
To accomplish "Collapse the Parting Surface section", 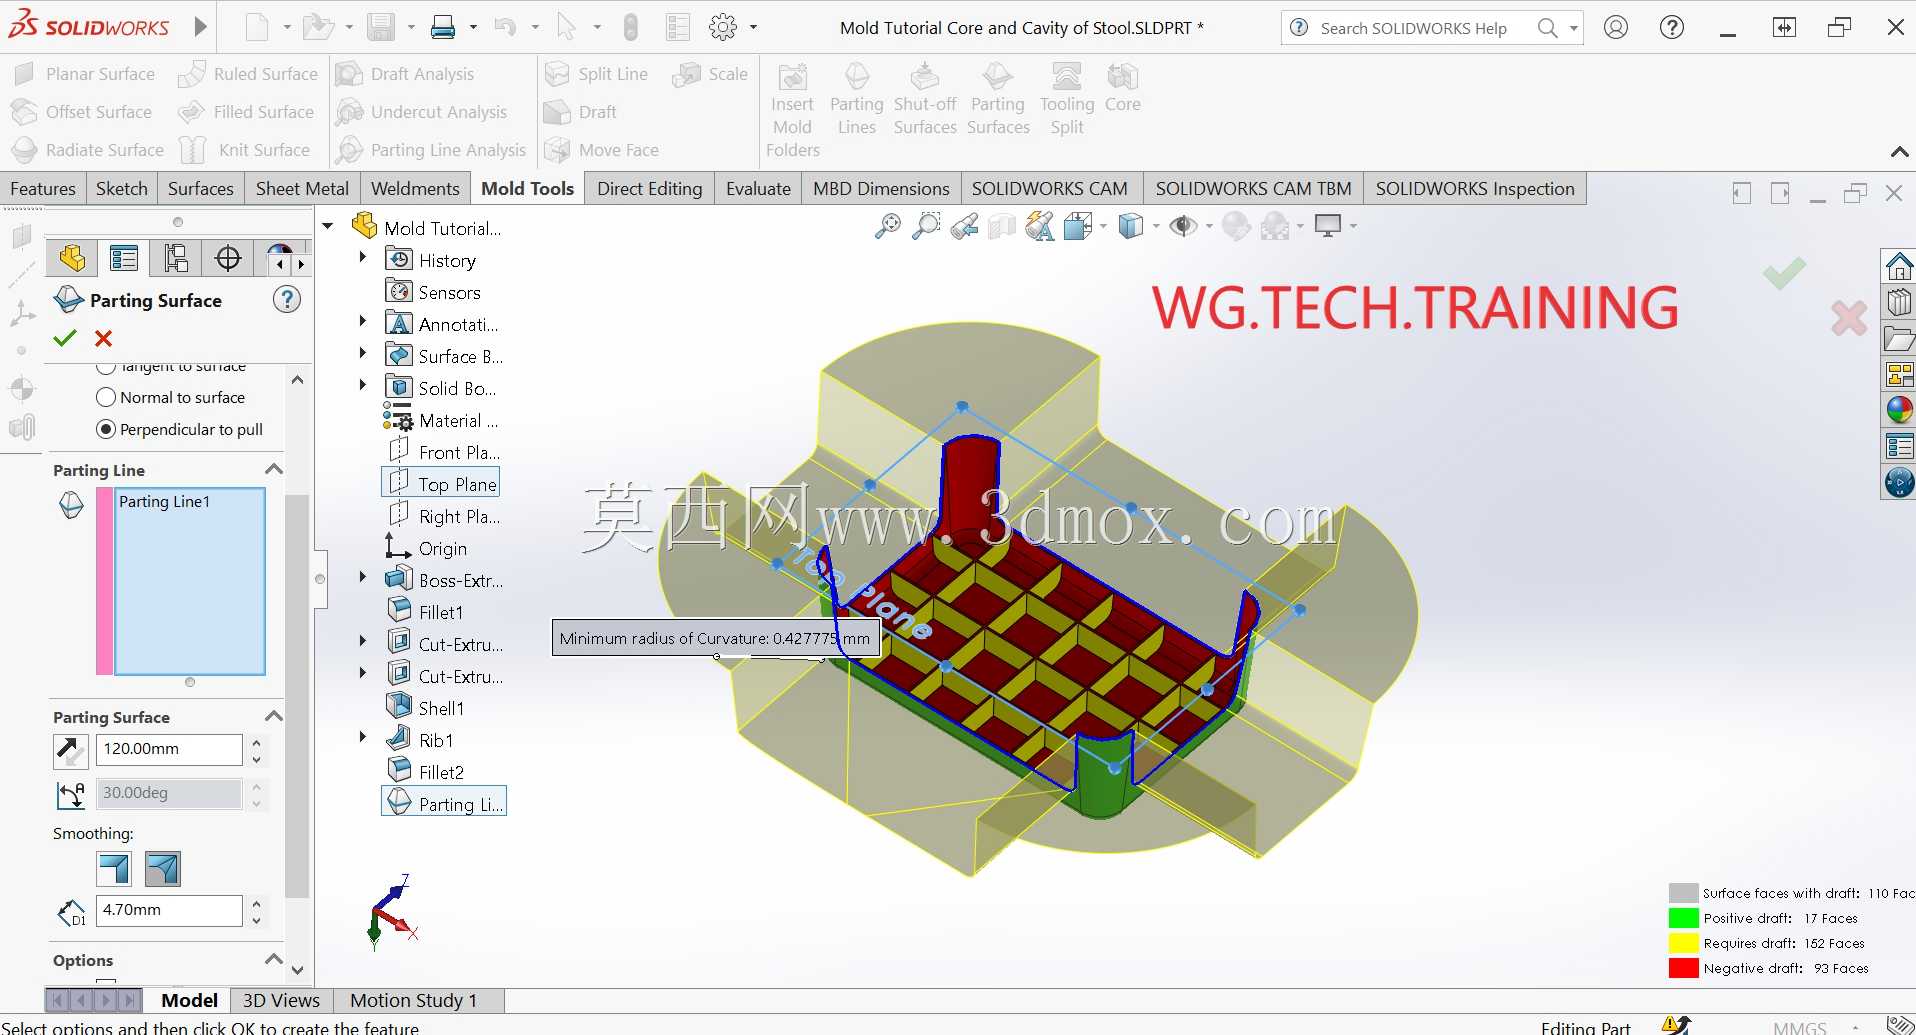I will pyautogui.click(x=273, y=716).
